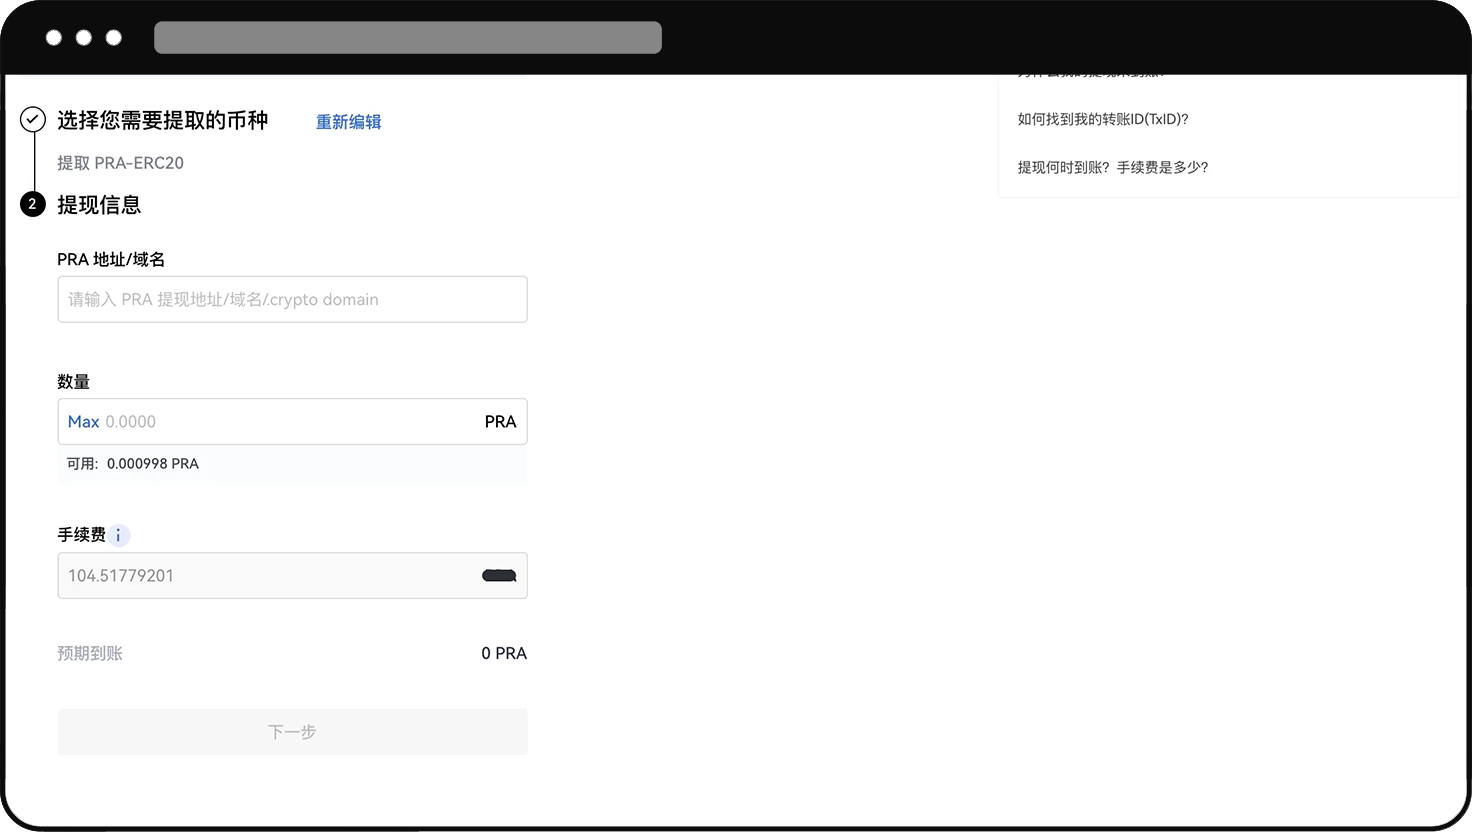Click the PRA 地址/域名 field label

click(x=111, y=259)
